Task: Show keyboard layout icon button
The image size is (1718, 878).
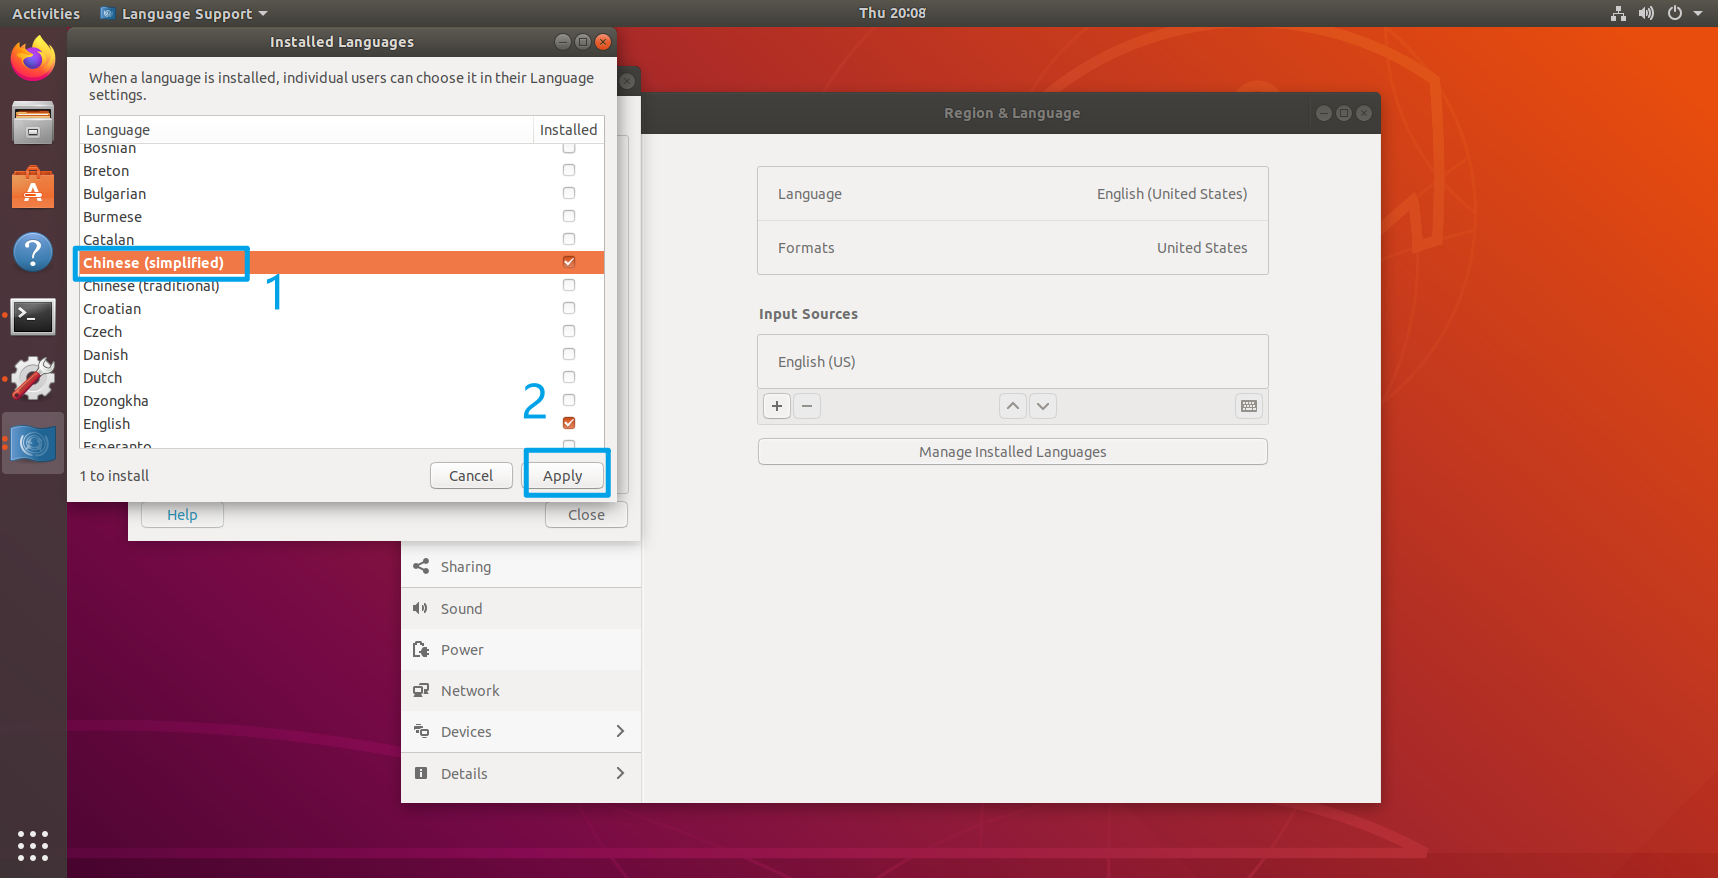Action: (1249, 406)
